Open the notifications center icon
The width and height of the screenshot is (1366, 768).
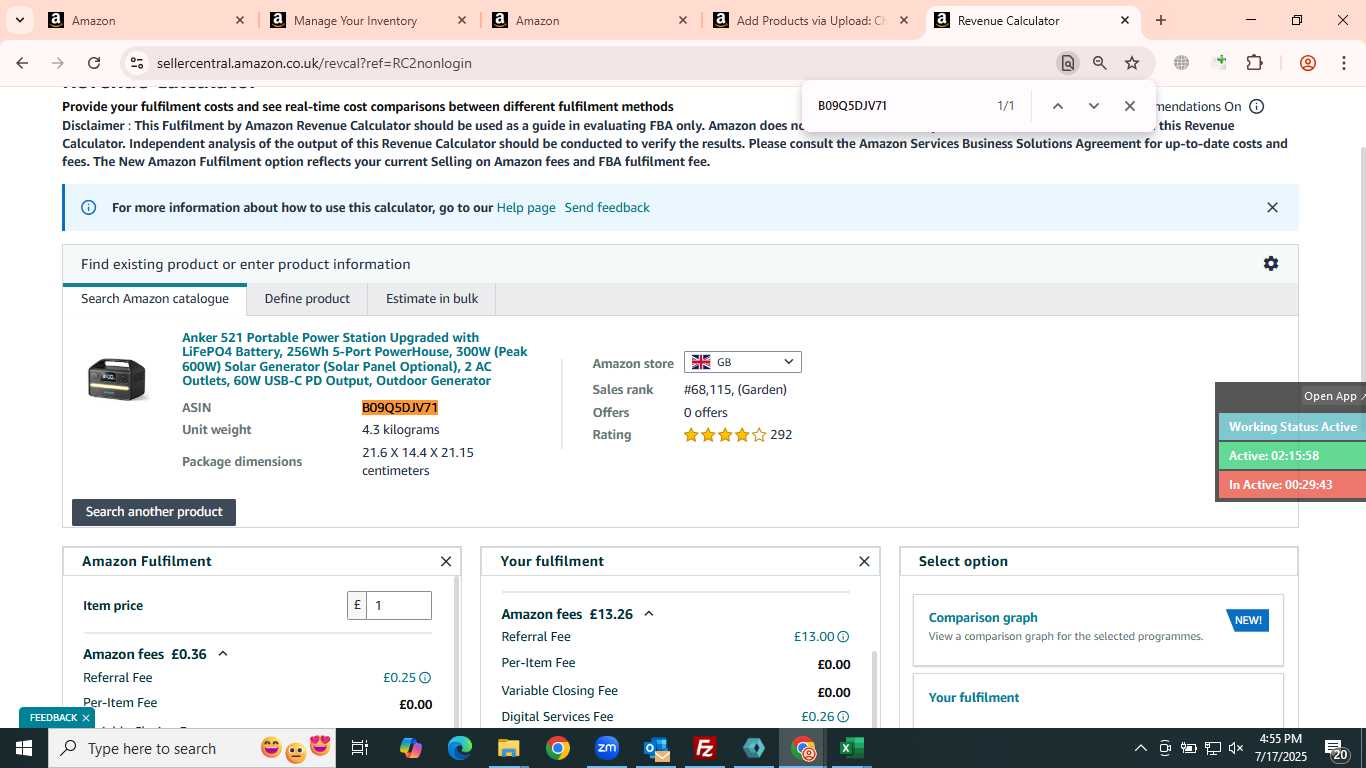point(1335,748)
